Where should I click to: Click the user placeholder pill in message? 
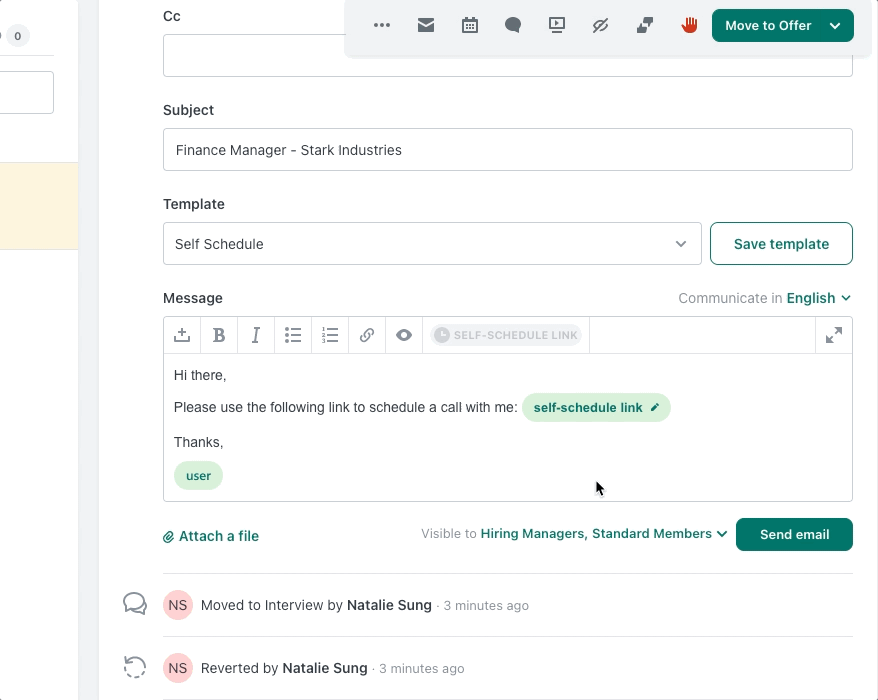198,475
